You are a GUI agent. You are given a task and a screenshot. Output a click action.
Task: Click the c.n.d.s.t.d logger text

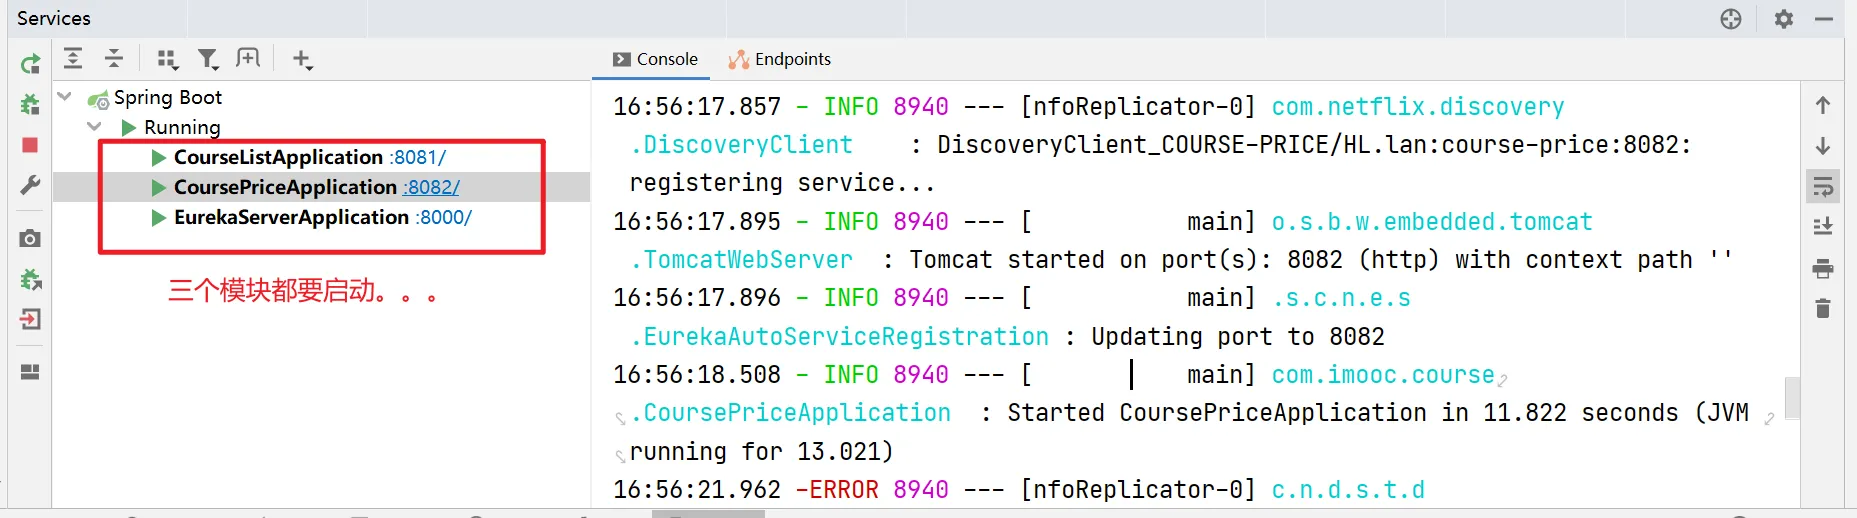(1348, 489)
